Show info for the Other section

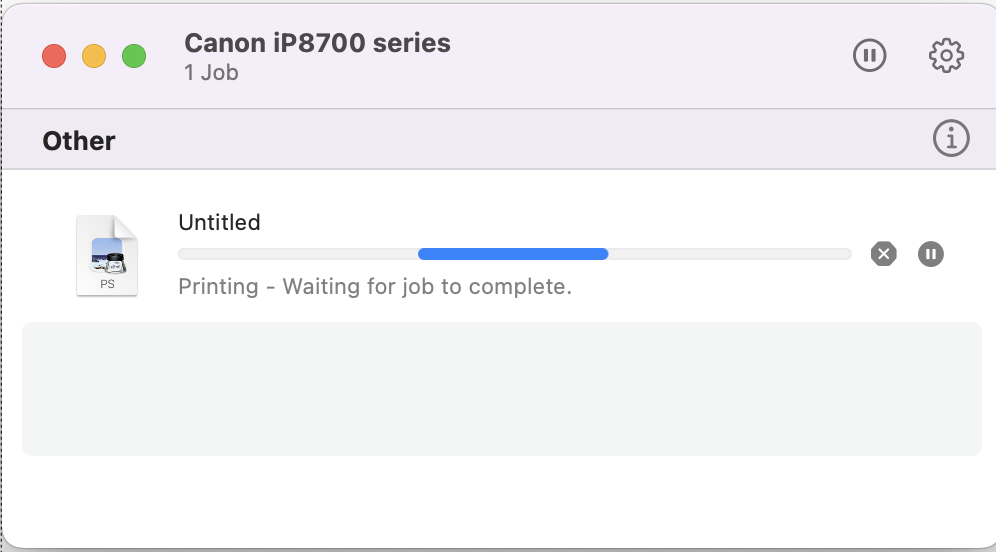pos(950,139)
